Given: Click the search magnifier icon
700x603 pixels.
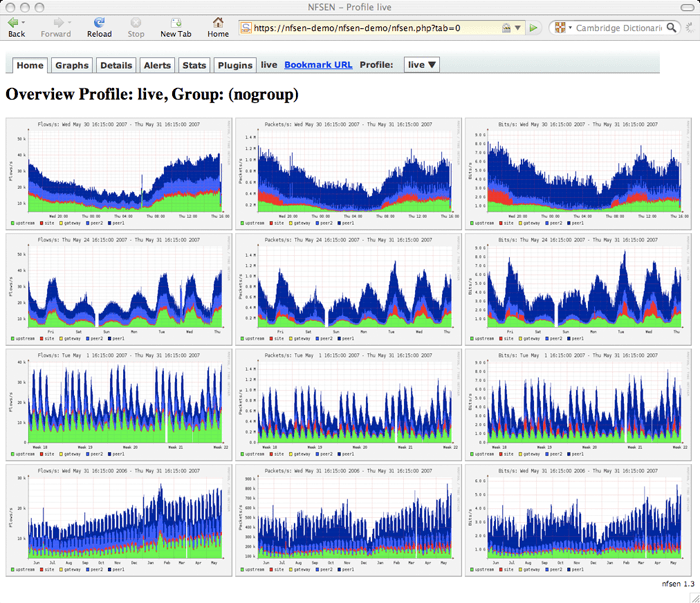Looking at the screenshot, I should 671,28.
